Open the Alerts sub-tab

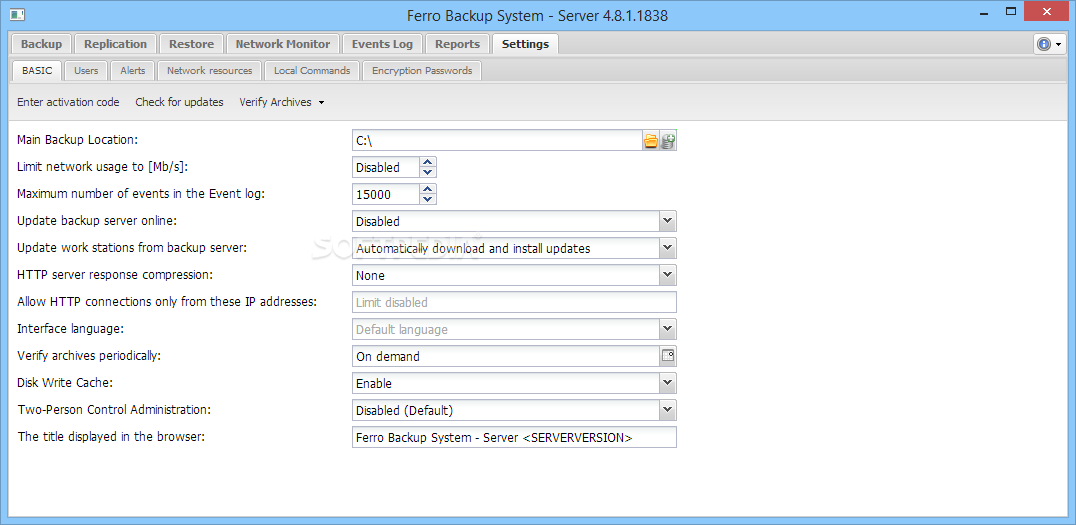(x=132, y=71)
